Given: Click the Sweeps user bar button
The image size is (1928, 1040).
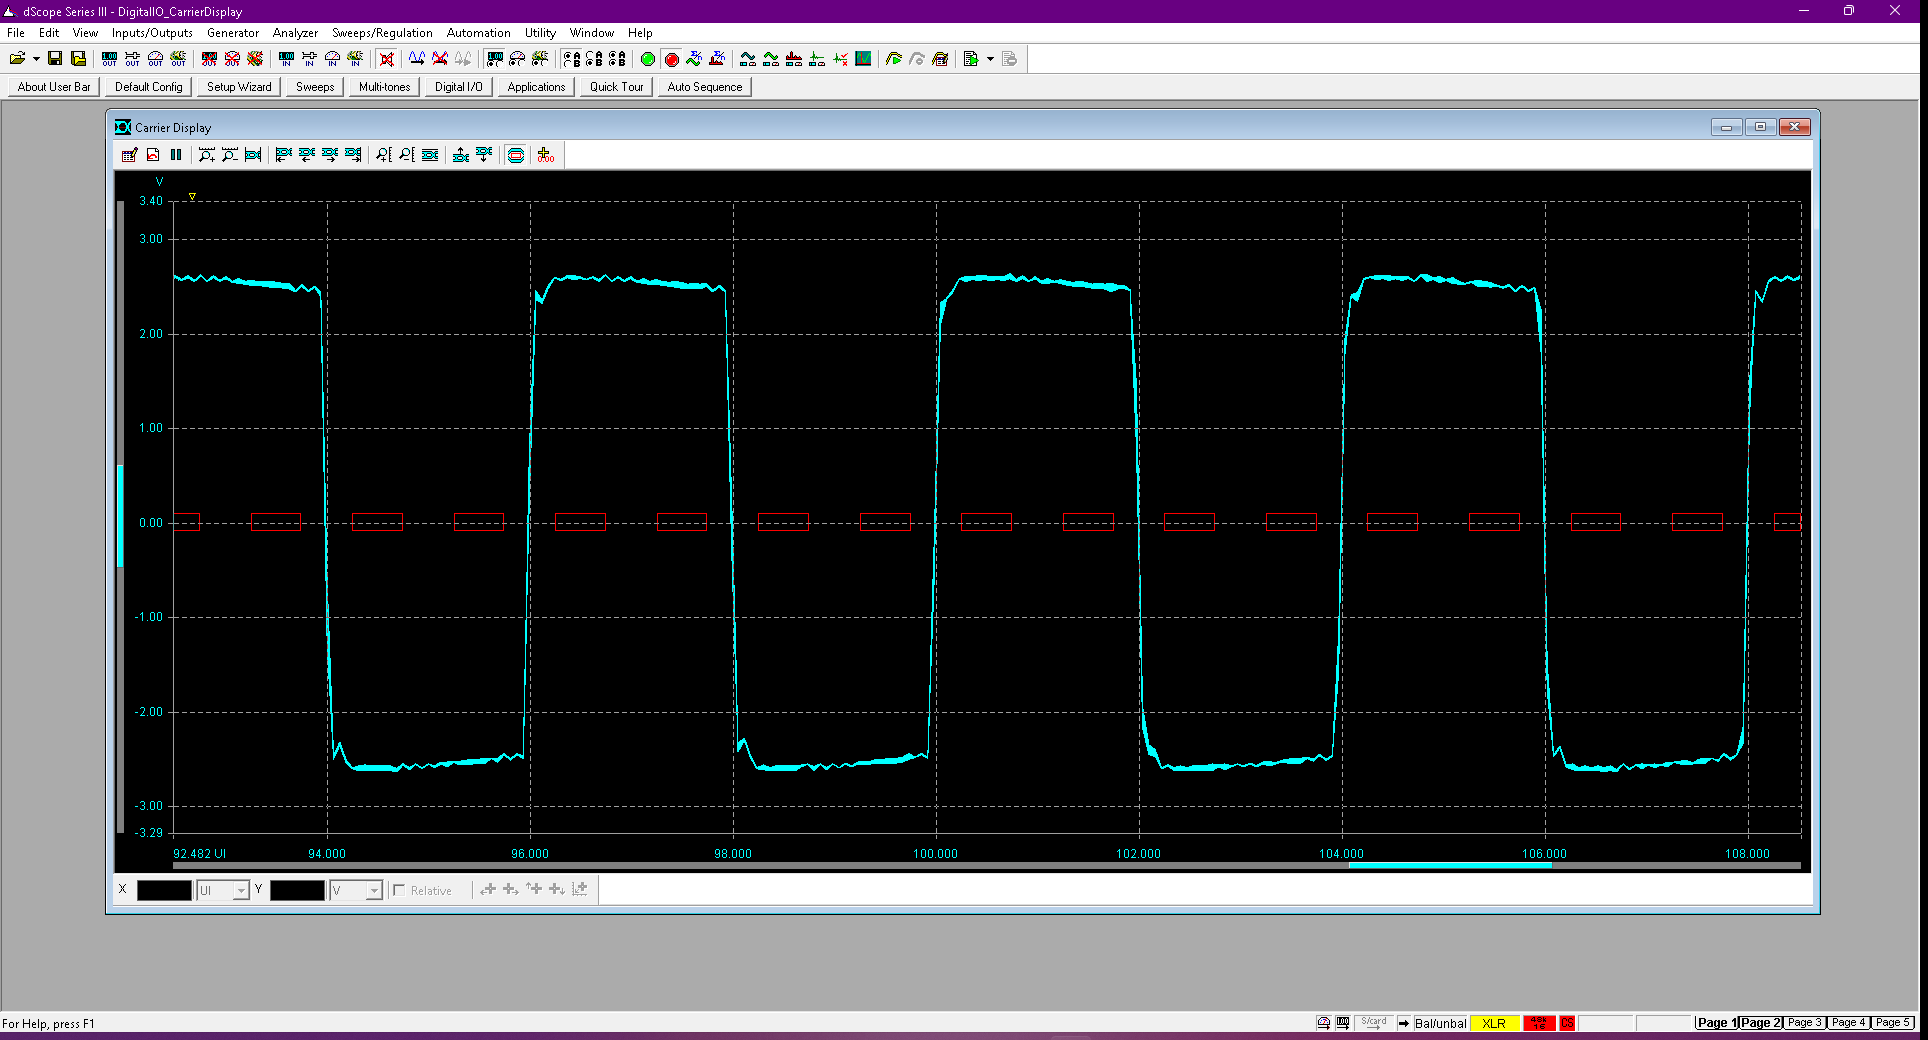Looking at the screenshot, I should point(315,87).
